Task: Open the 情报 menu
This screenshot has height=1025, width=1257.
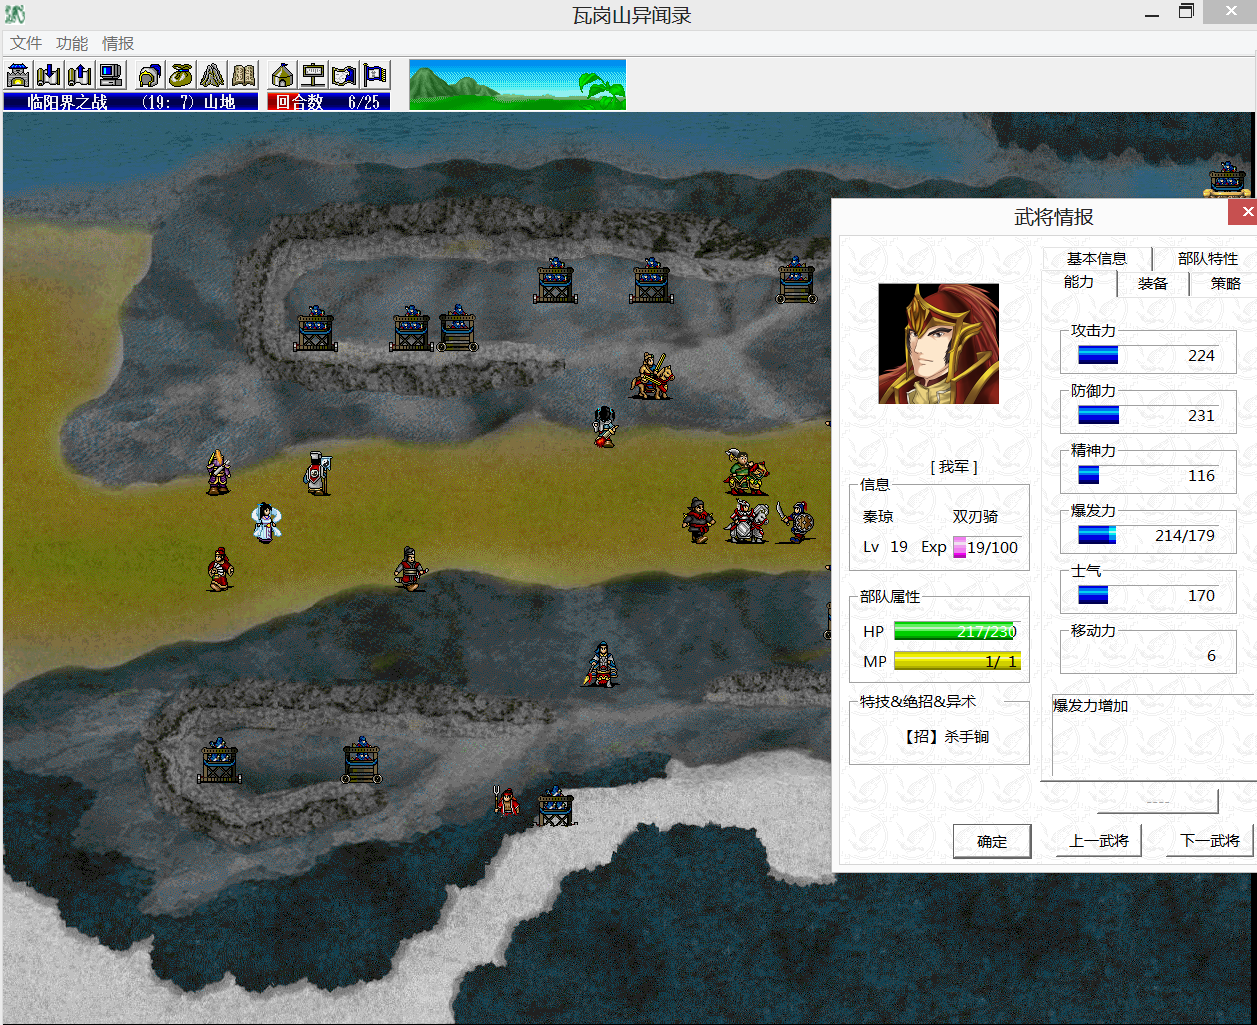Action: (x=118, y=43)
